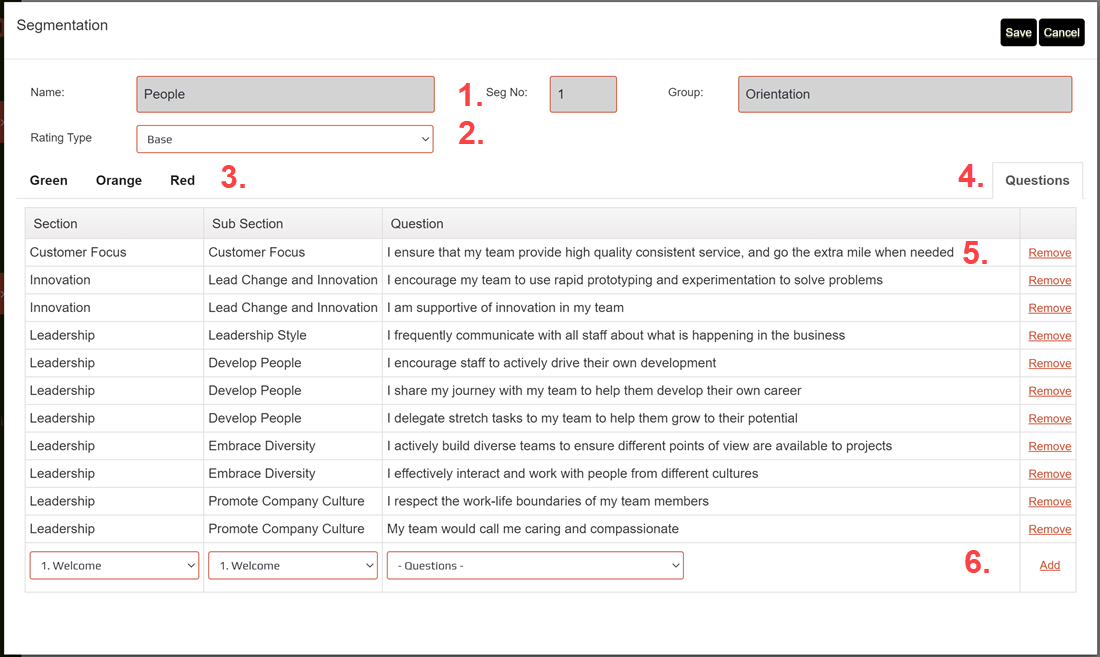Image resolution: width=1100 pixels, height=657 pixels.
Task: Open the Orange tab
Action: (x=118, y=180)
